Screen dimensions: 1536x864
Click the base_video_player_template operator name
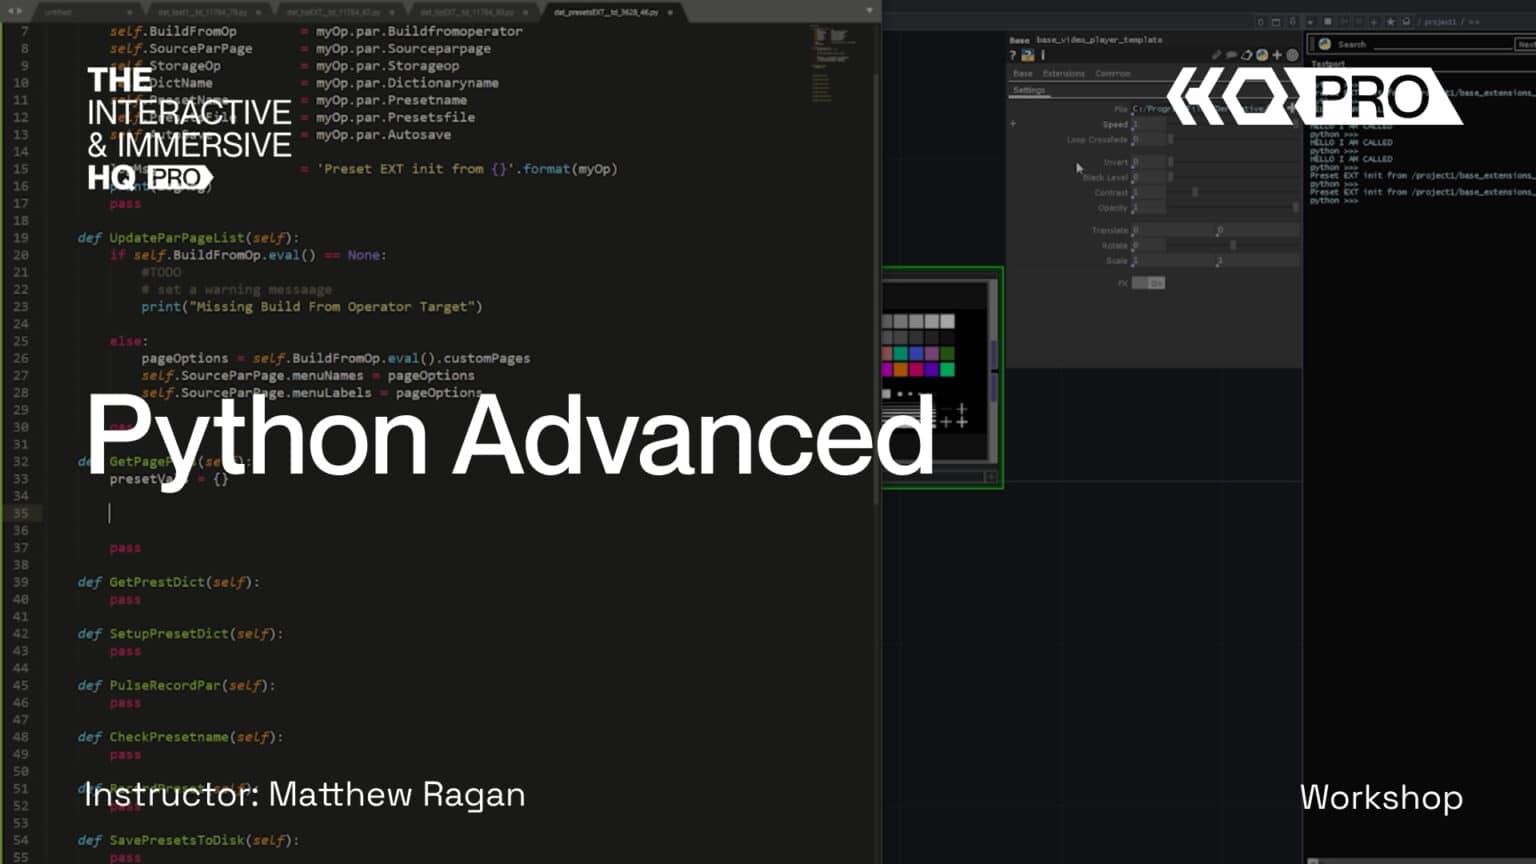pos(1099,40)
